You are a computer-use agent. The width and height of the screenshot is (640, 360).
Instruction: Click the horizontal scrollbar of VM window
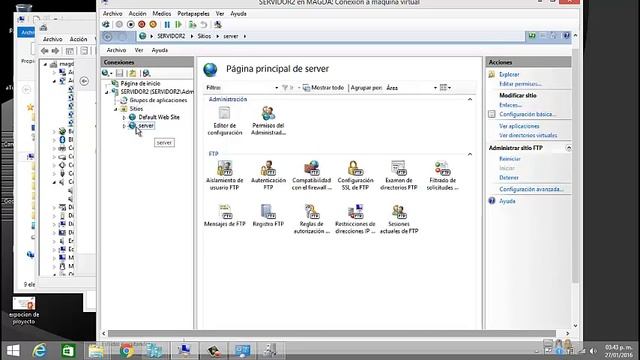332,333
